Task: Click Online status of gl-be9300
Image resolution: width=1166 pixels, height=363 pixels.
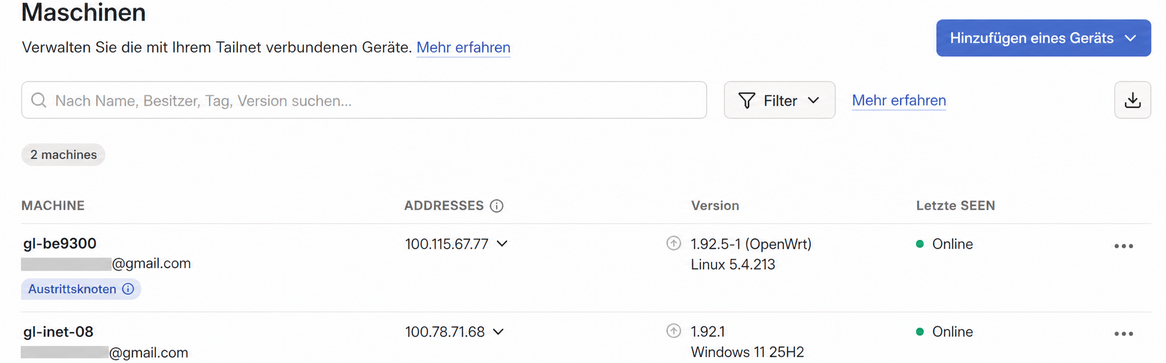Action: coord(944,243)
